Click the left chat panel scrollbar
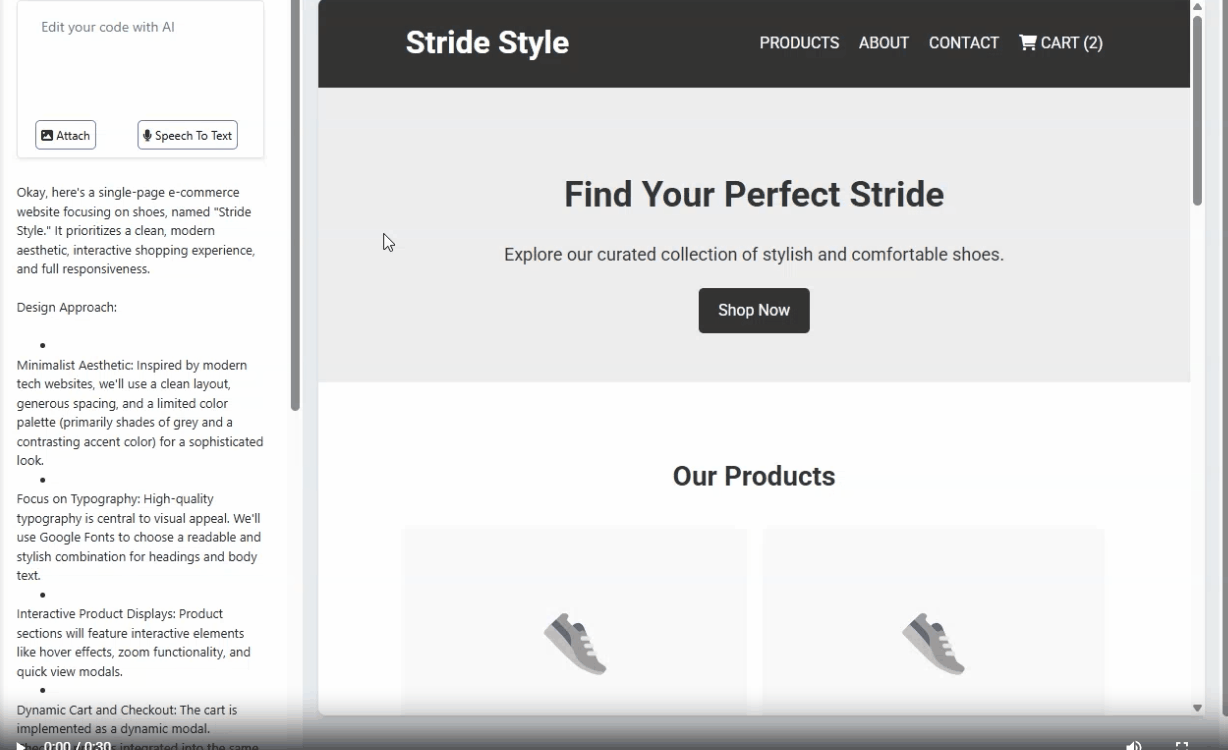This screenshot has width=1228, height=750. (295, 200)
